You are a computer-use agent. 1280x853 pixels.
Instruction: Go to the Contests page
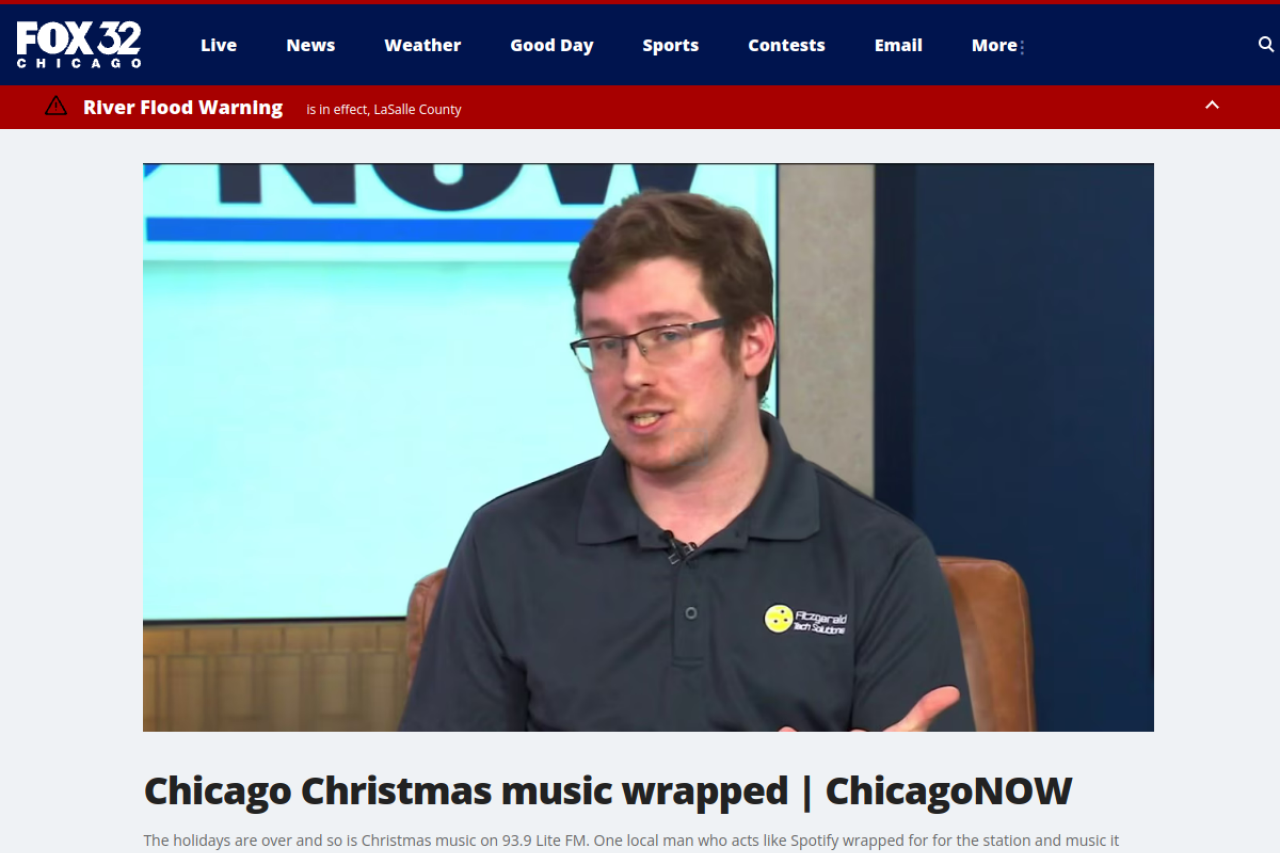tap(787, 45)
